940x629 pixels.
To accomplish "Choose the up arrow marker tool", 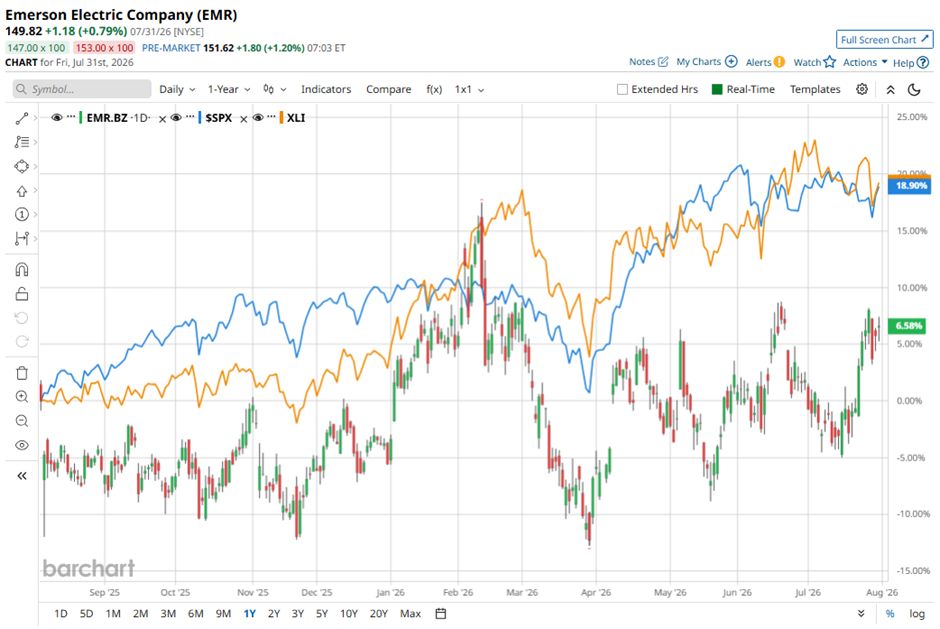I will point(22,191).
